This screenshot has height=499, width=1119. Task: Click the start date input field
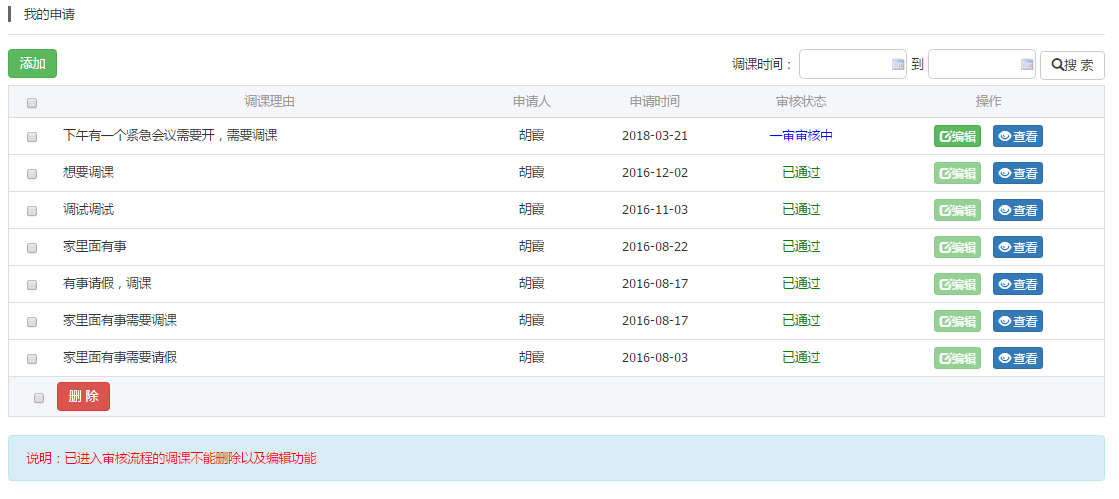pyautogui.click(x=845, y=65)
